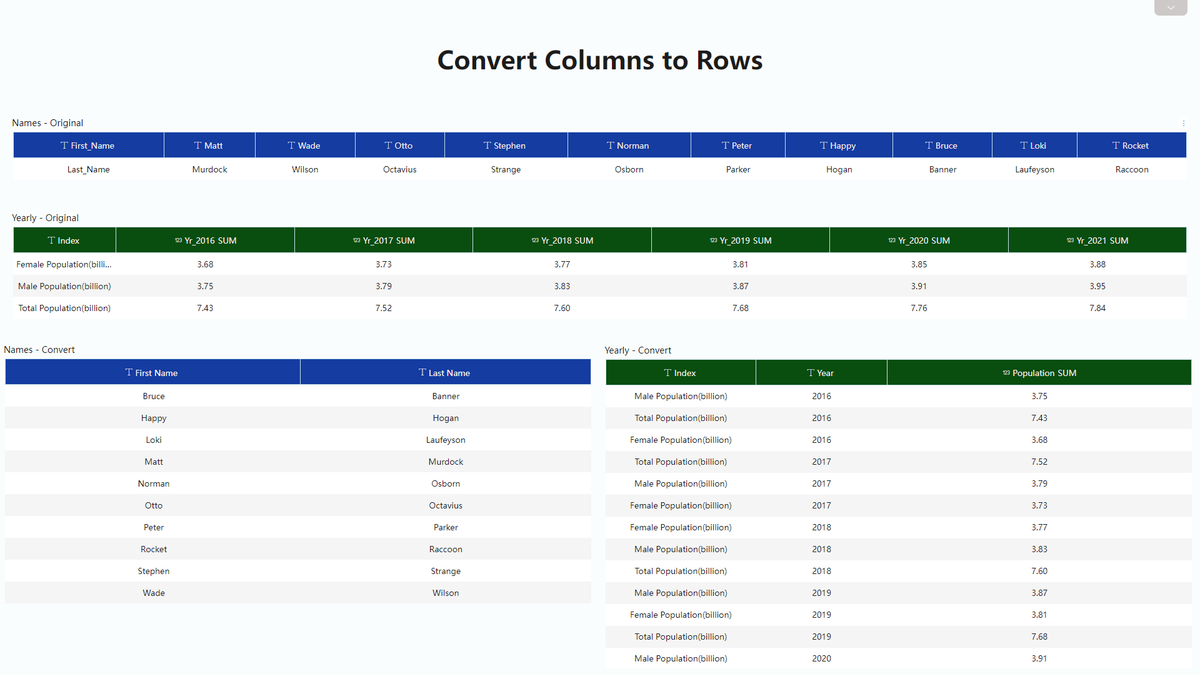Click the 7.84 value in Yearly - Original
Screen dimensions: 1200x674
click(1097, 308)
